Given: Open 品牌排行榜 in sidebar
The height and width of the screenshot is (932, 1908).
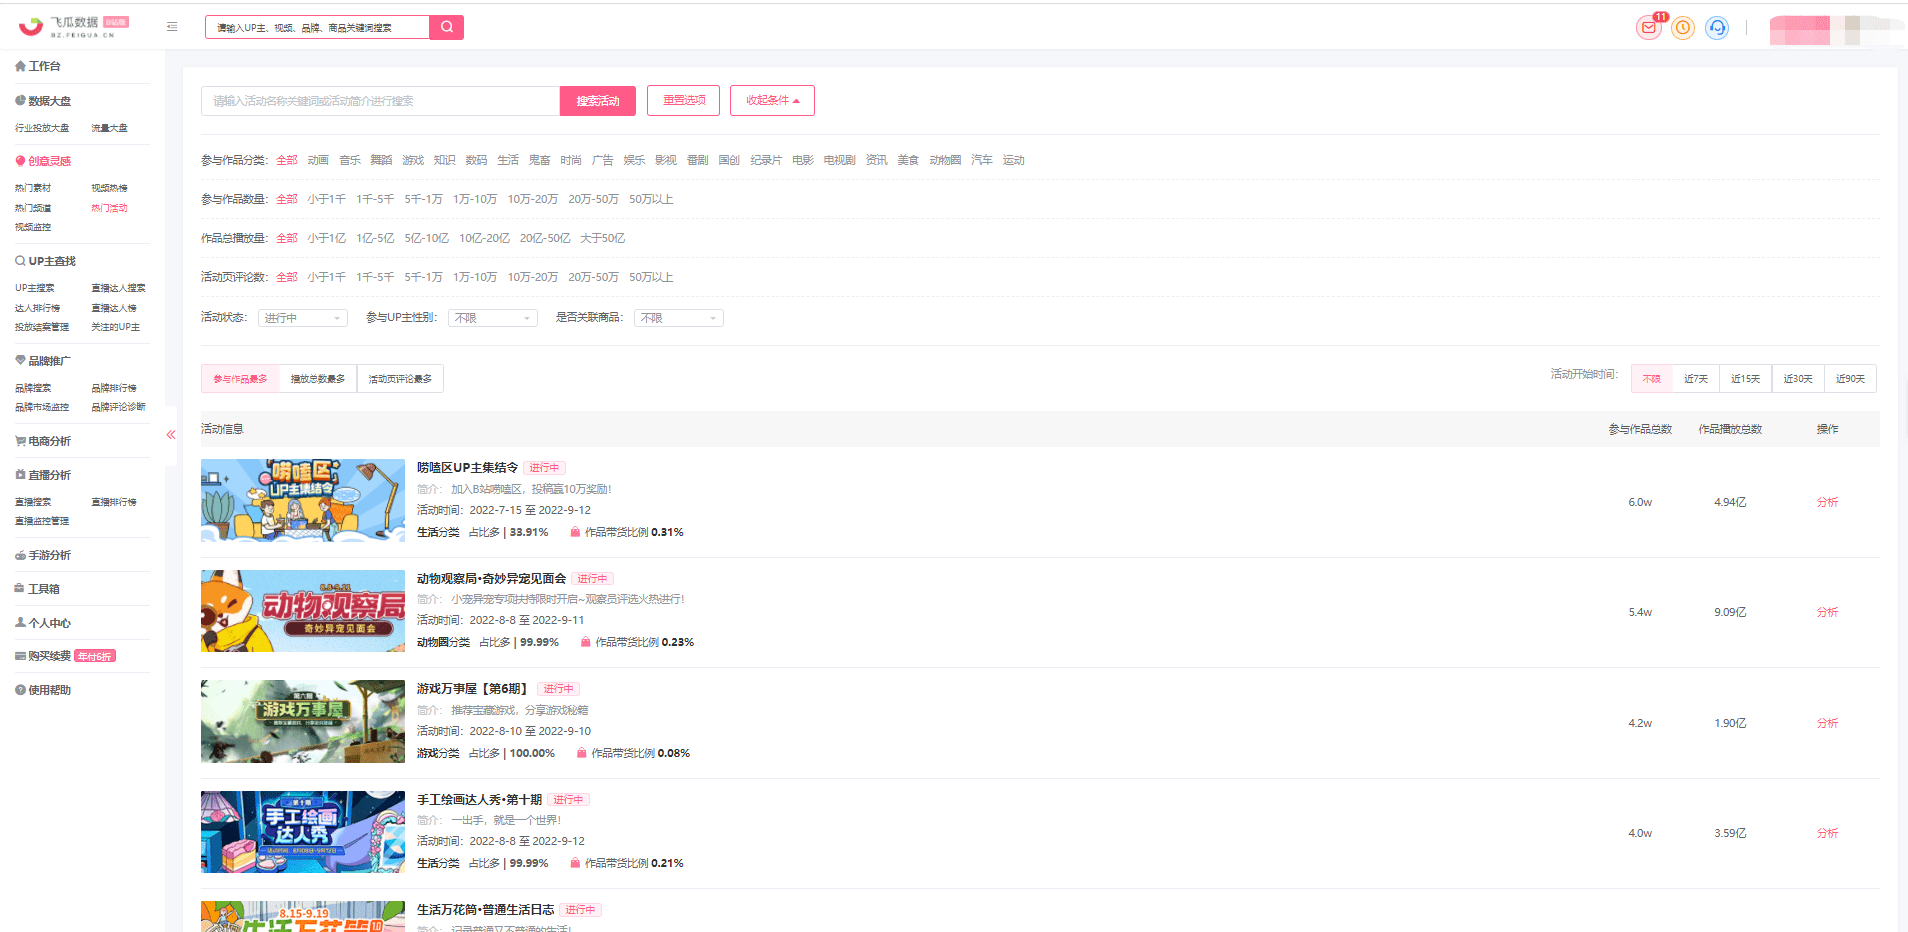Looking at the screenshot, I should point(114,388).
